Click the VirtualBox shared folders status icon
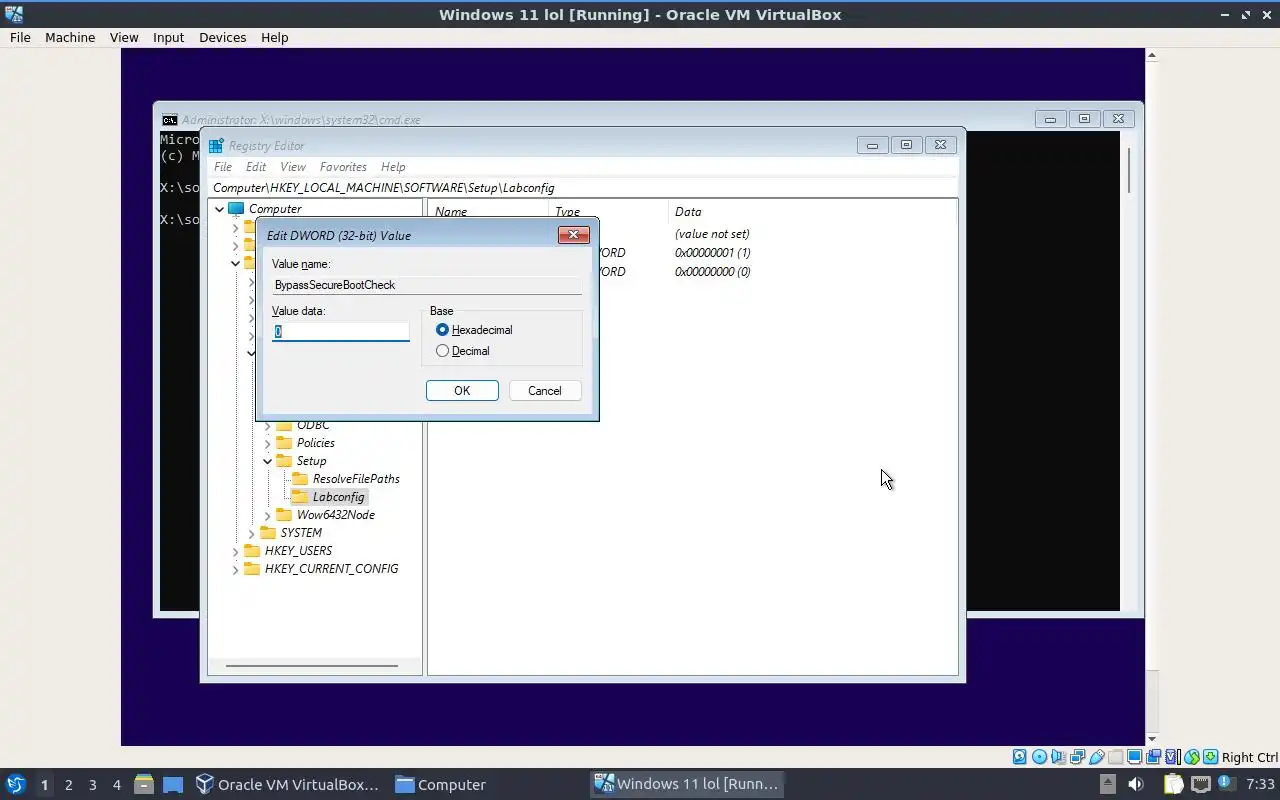1280x800 pixels. coord(1115,757)
